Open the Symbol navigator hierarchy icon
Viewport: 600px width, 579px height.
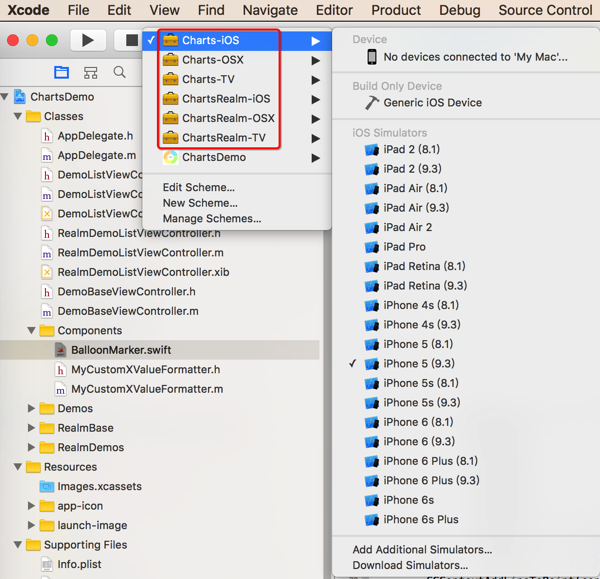(x=90, y=72)
